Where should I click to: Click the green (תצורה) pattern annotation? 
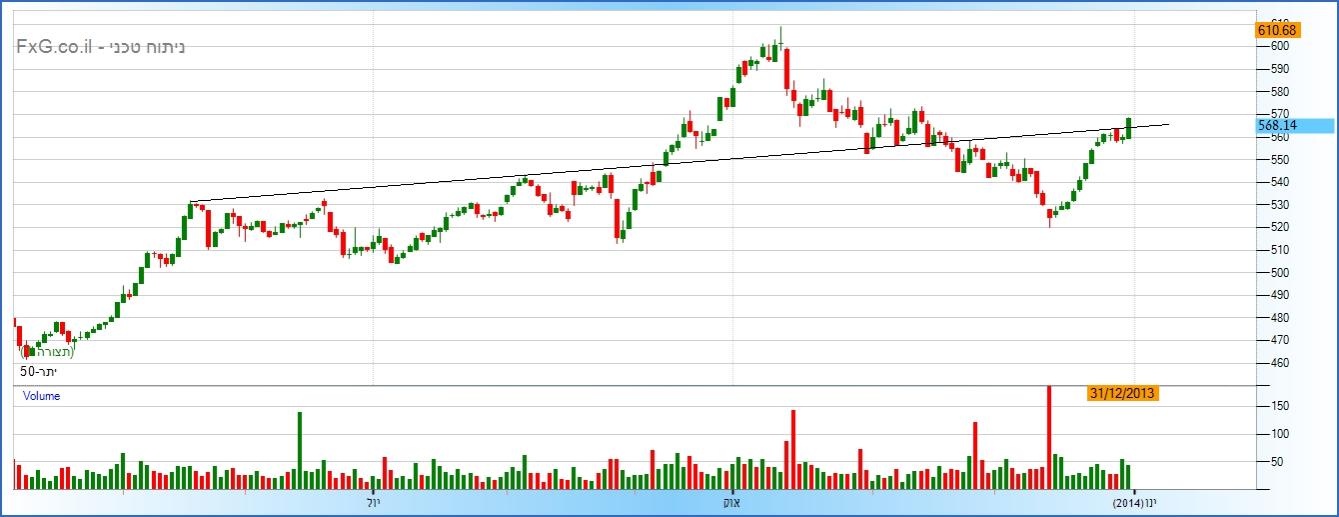[47, 351]
